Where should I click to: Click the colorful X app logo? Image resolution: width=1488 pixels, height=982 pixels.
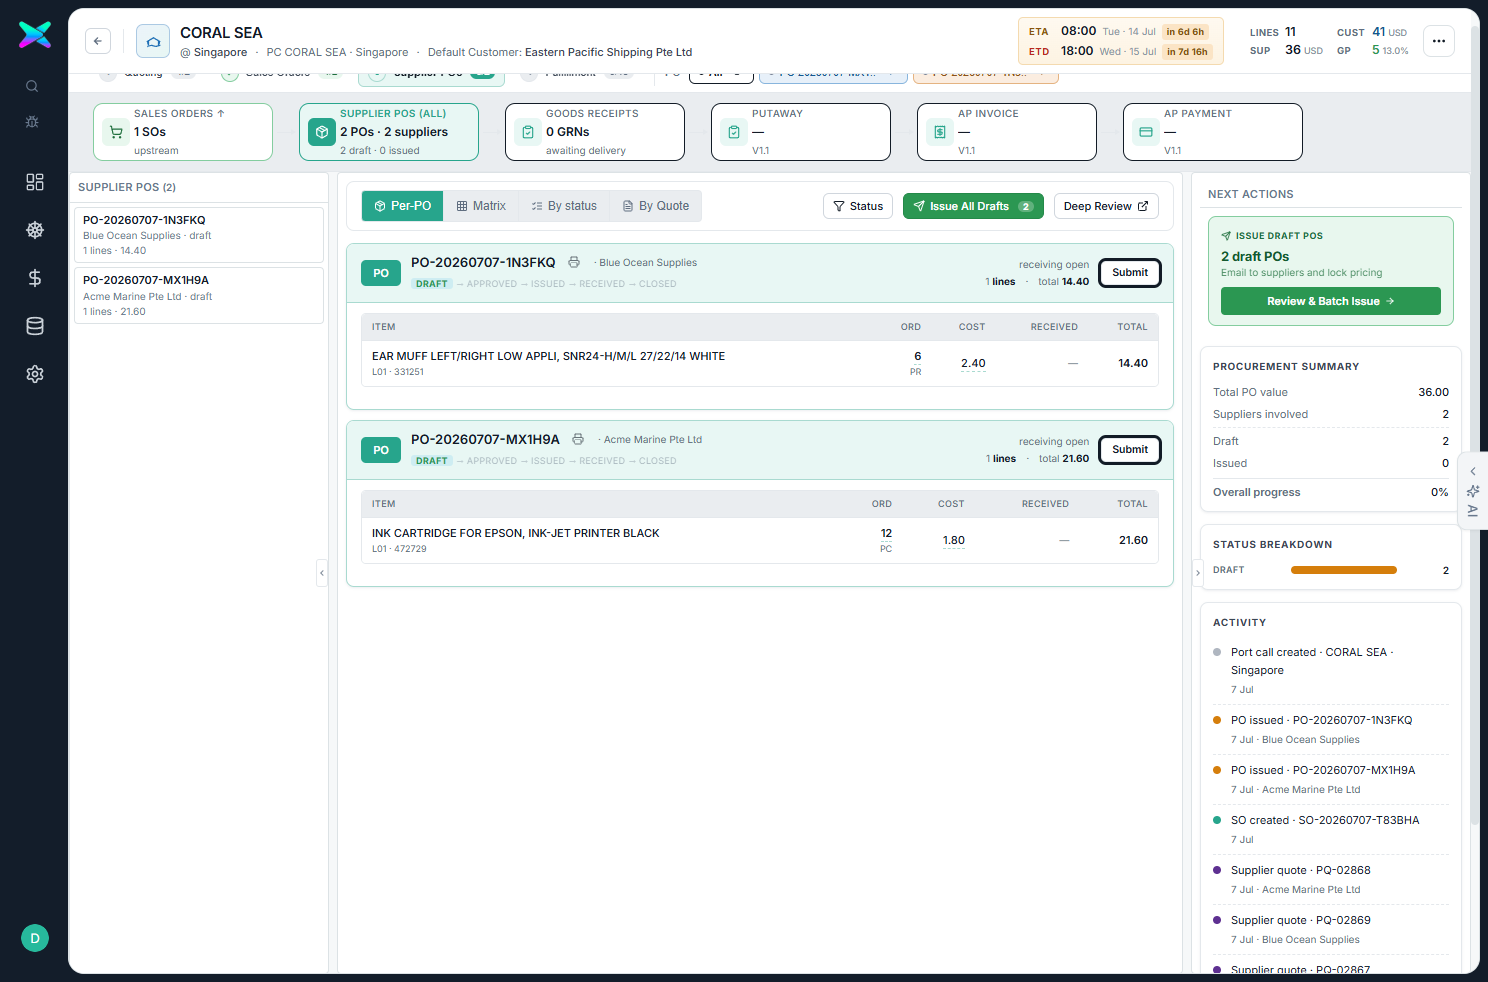click(x=35, y=35)
